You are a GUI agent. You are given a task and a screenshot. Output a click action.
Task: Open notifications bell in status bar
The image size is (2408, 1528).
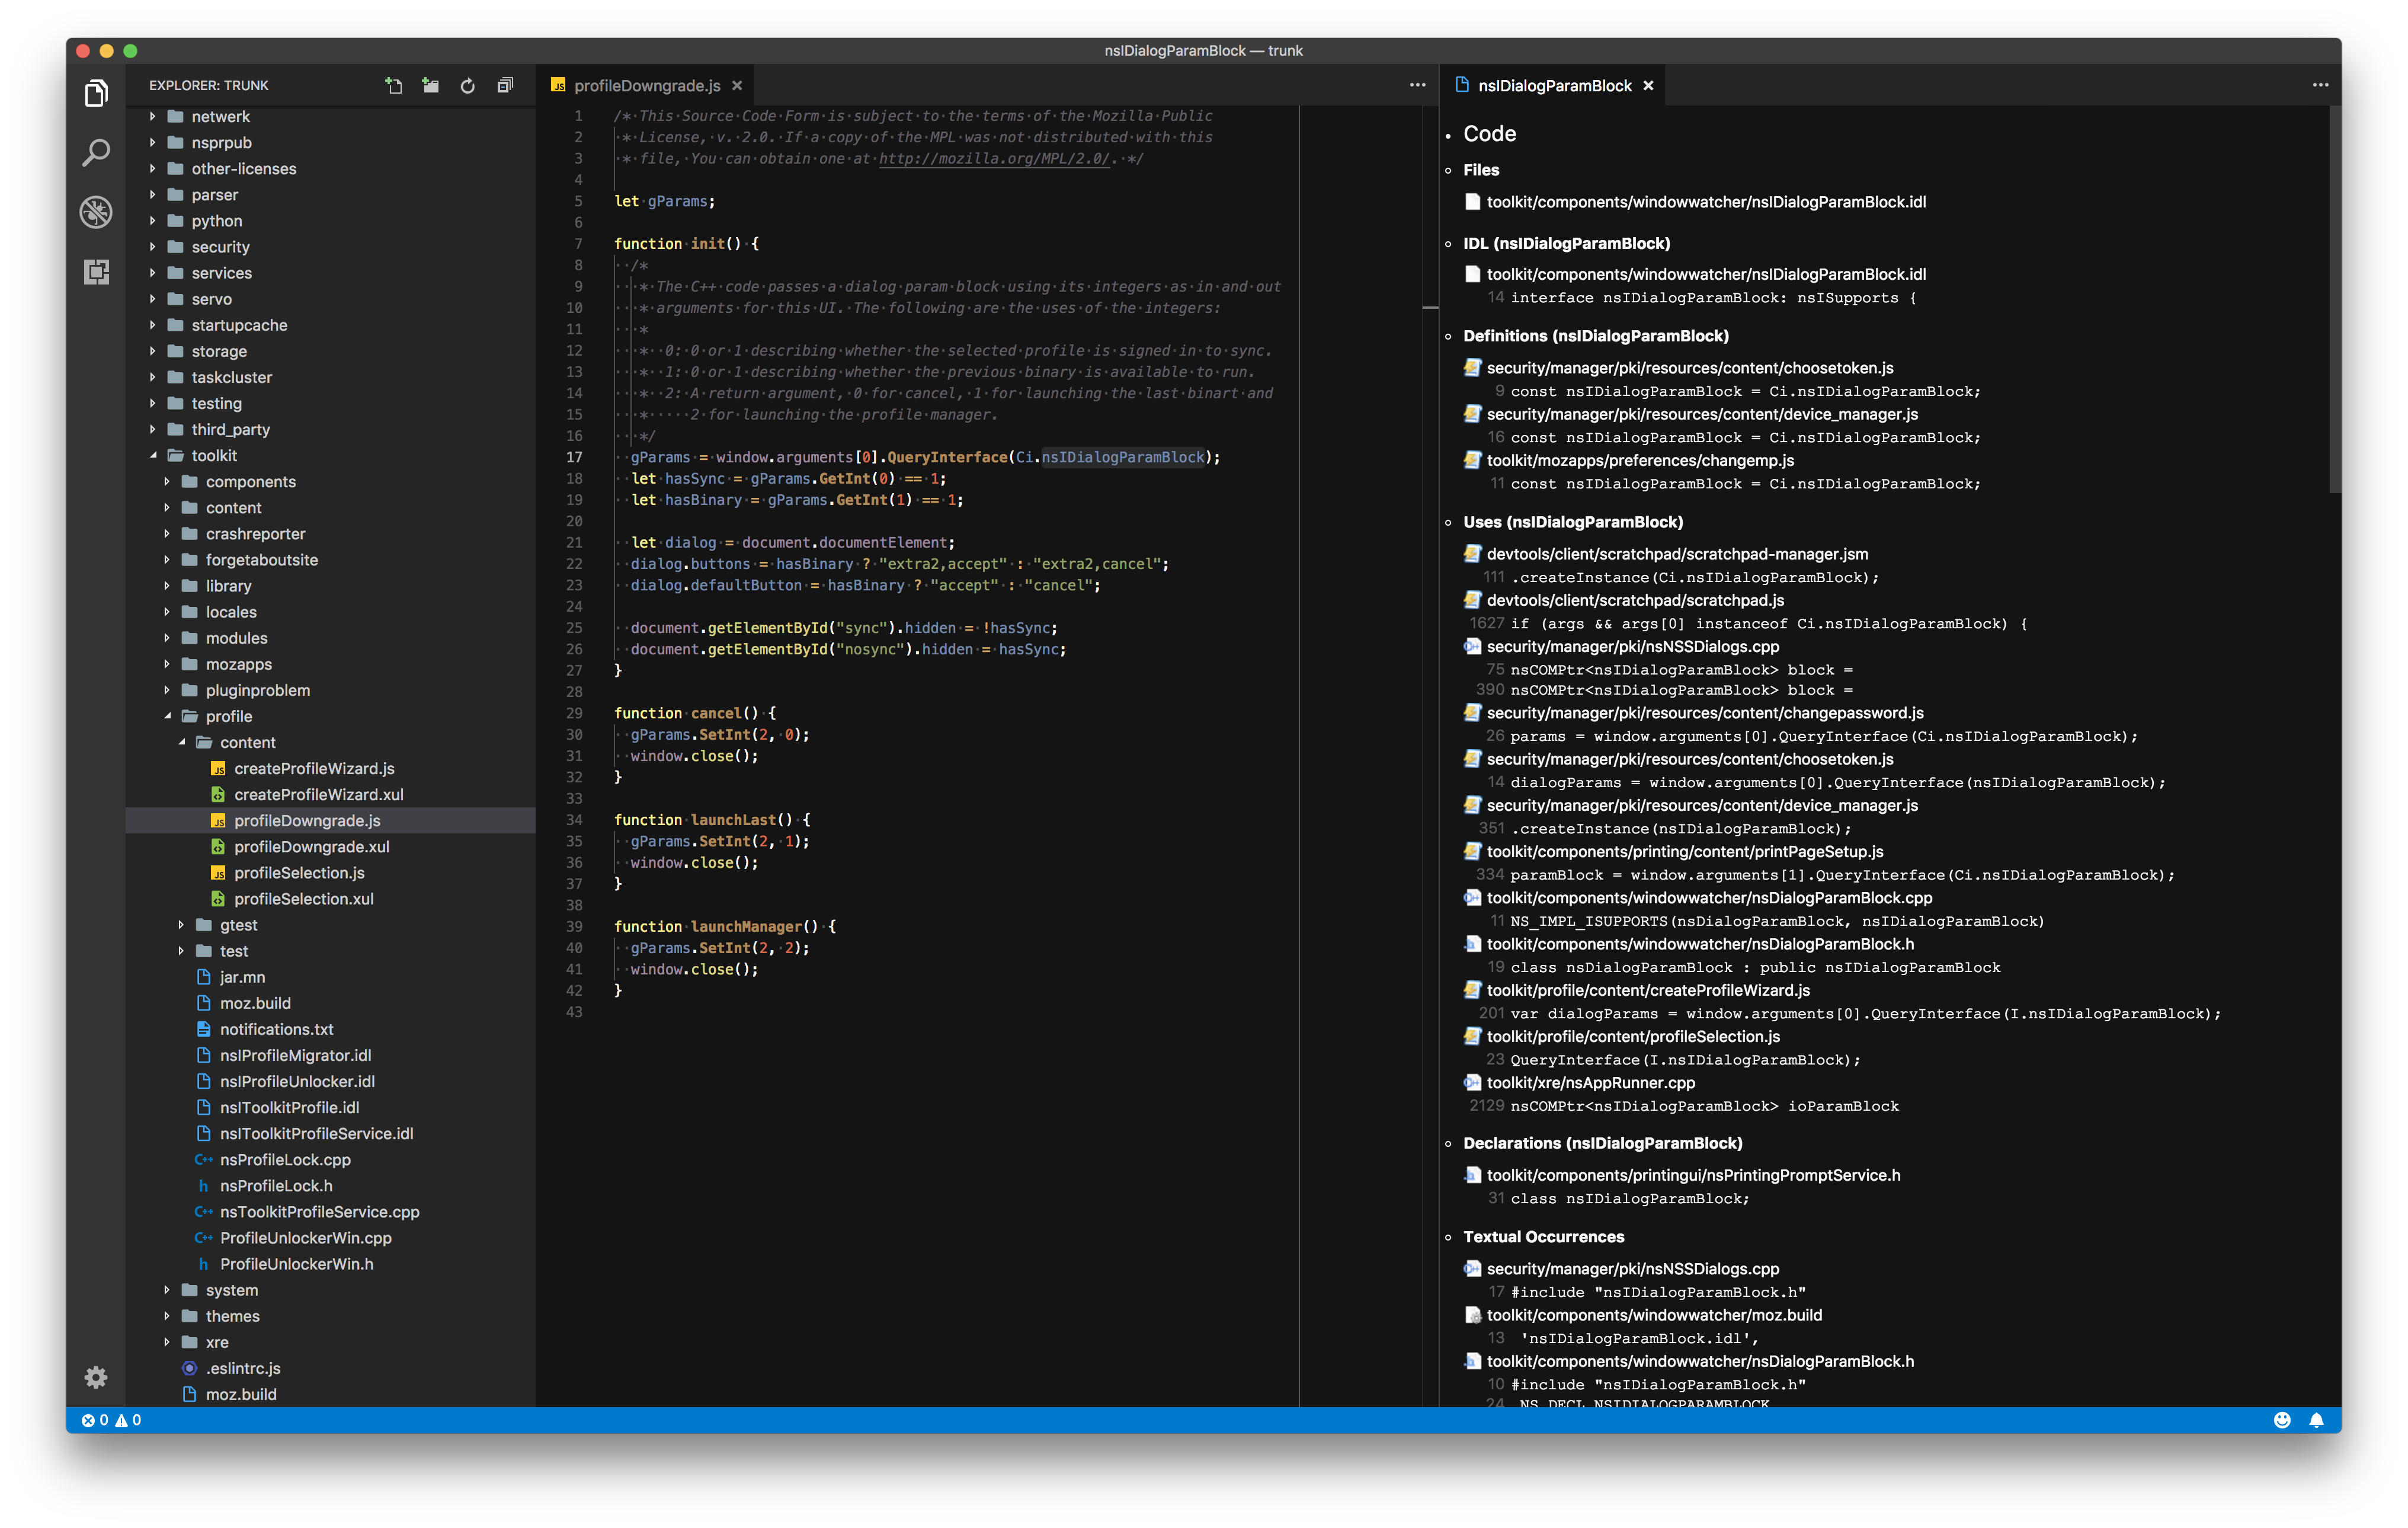pyautogui.click(x=2316, y=1420)
